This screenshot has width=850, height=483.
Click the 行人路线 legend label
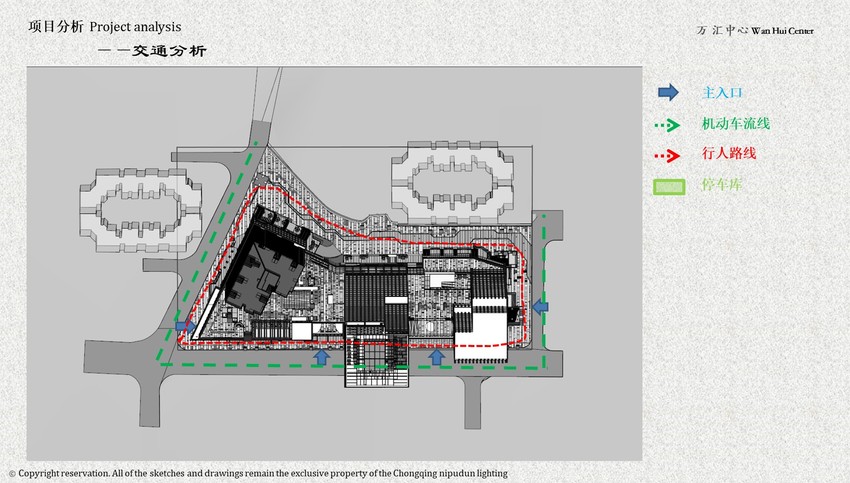pyautogui.click(x=729, y=155)
